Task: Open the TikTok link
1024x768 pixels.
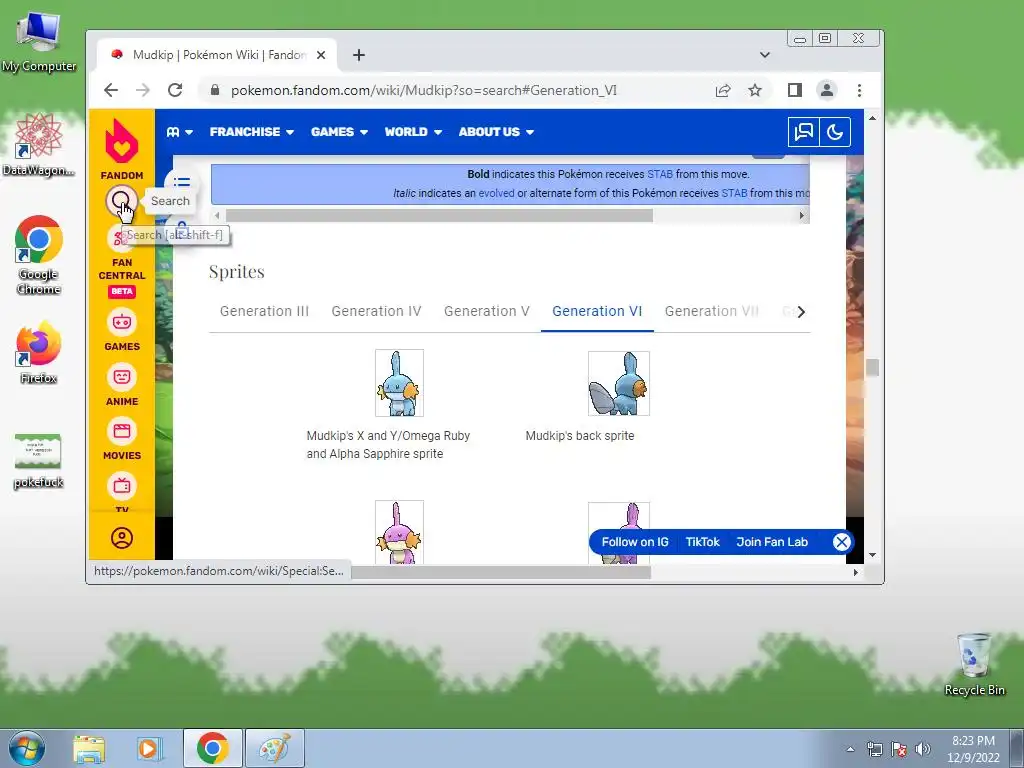Action: [x=703, y=542]
